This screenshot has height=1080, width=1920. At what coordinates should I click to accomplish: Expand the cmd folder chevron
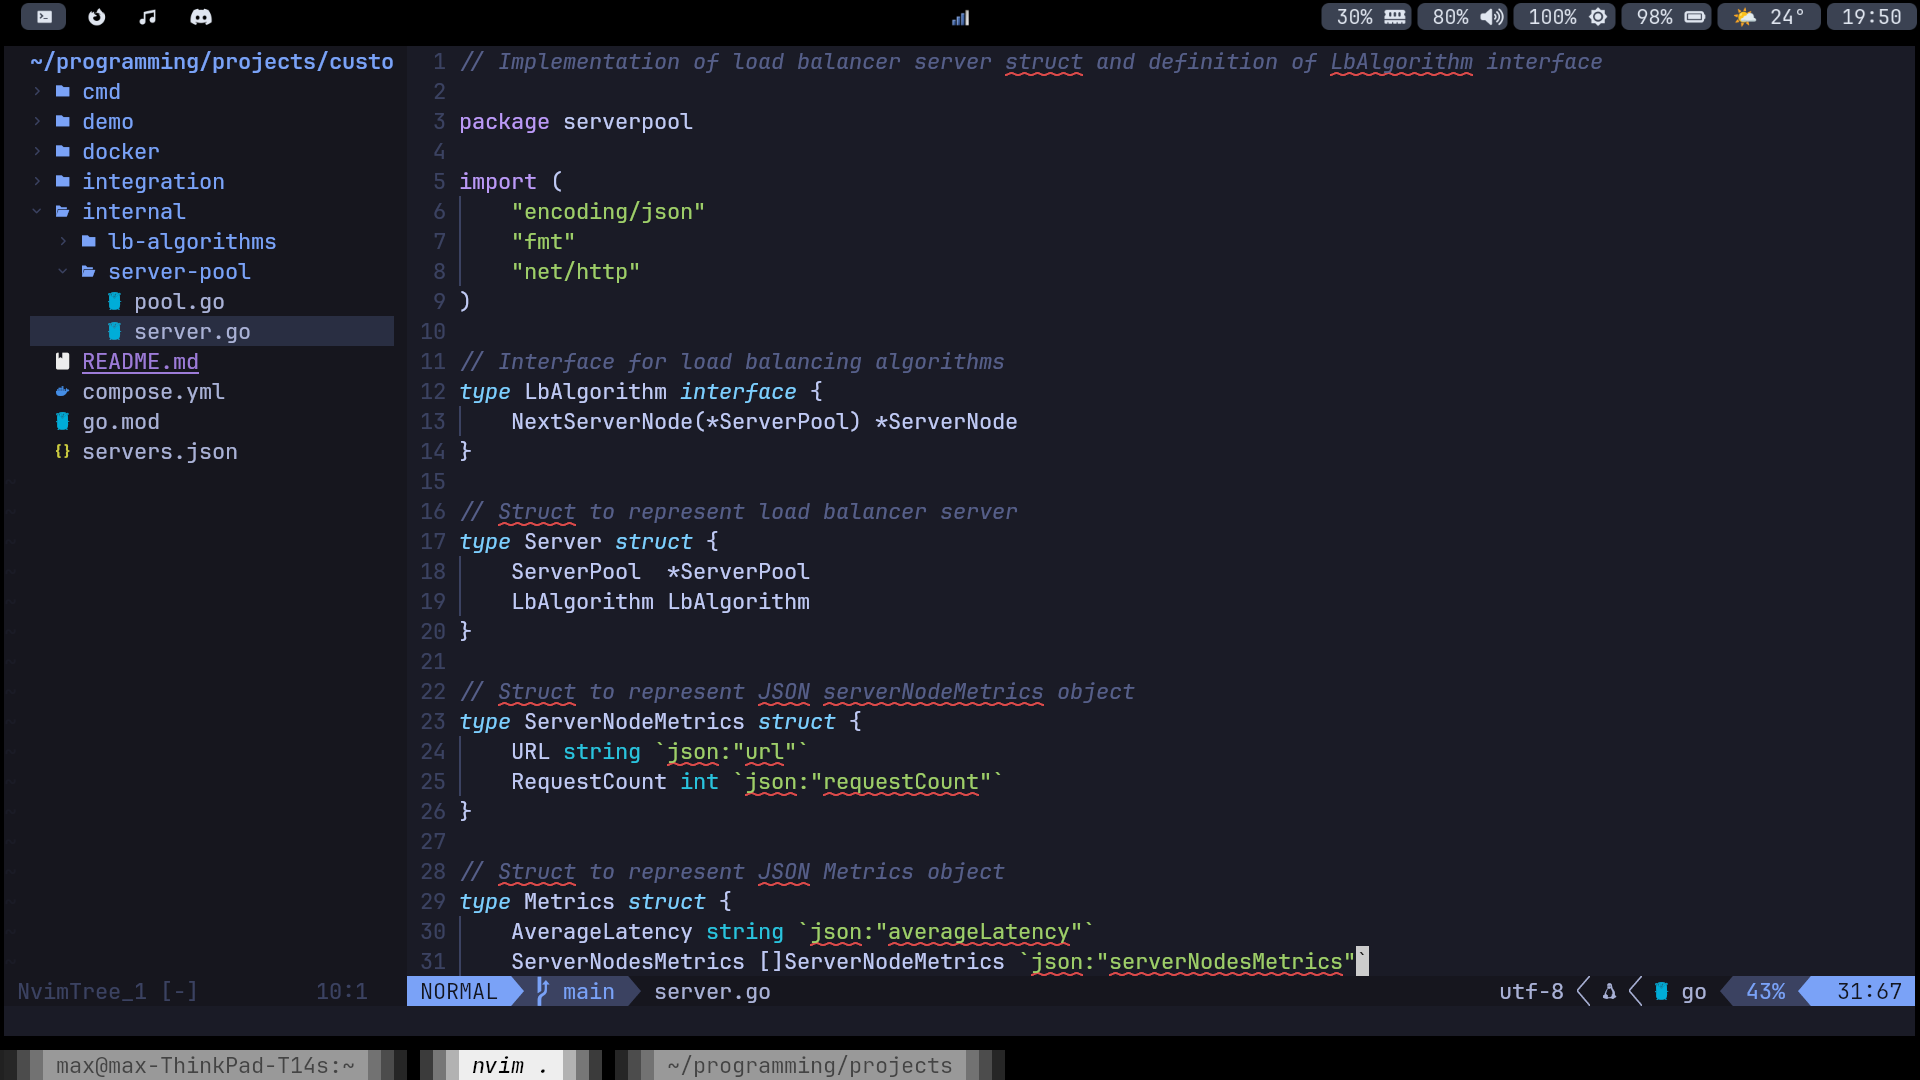click(x=37, y=92)
